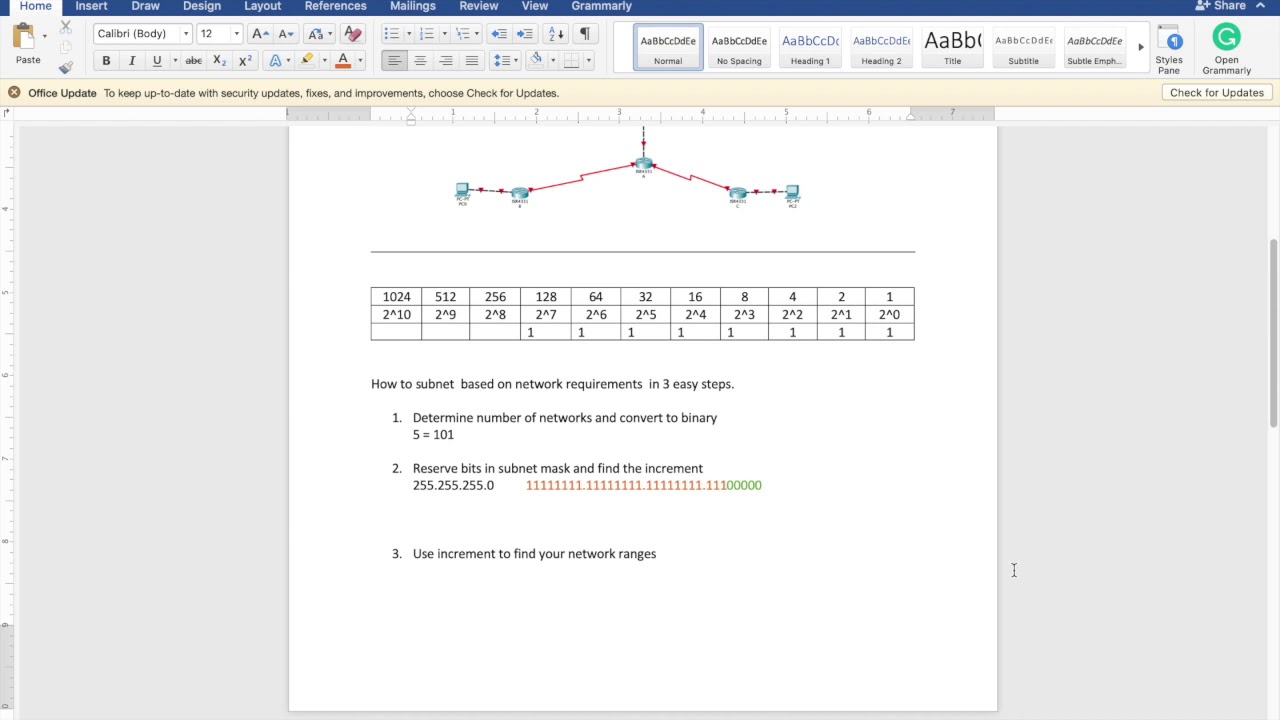
Task: Open the Grammarly tab
Action: coord(601,6)
